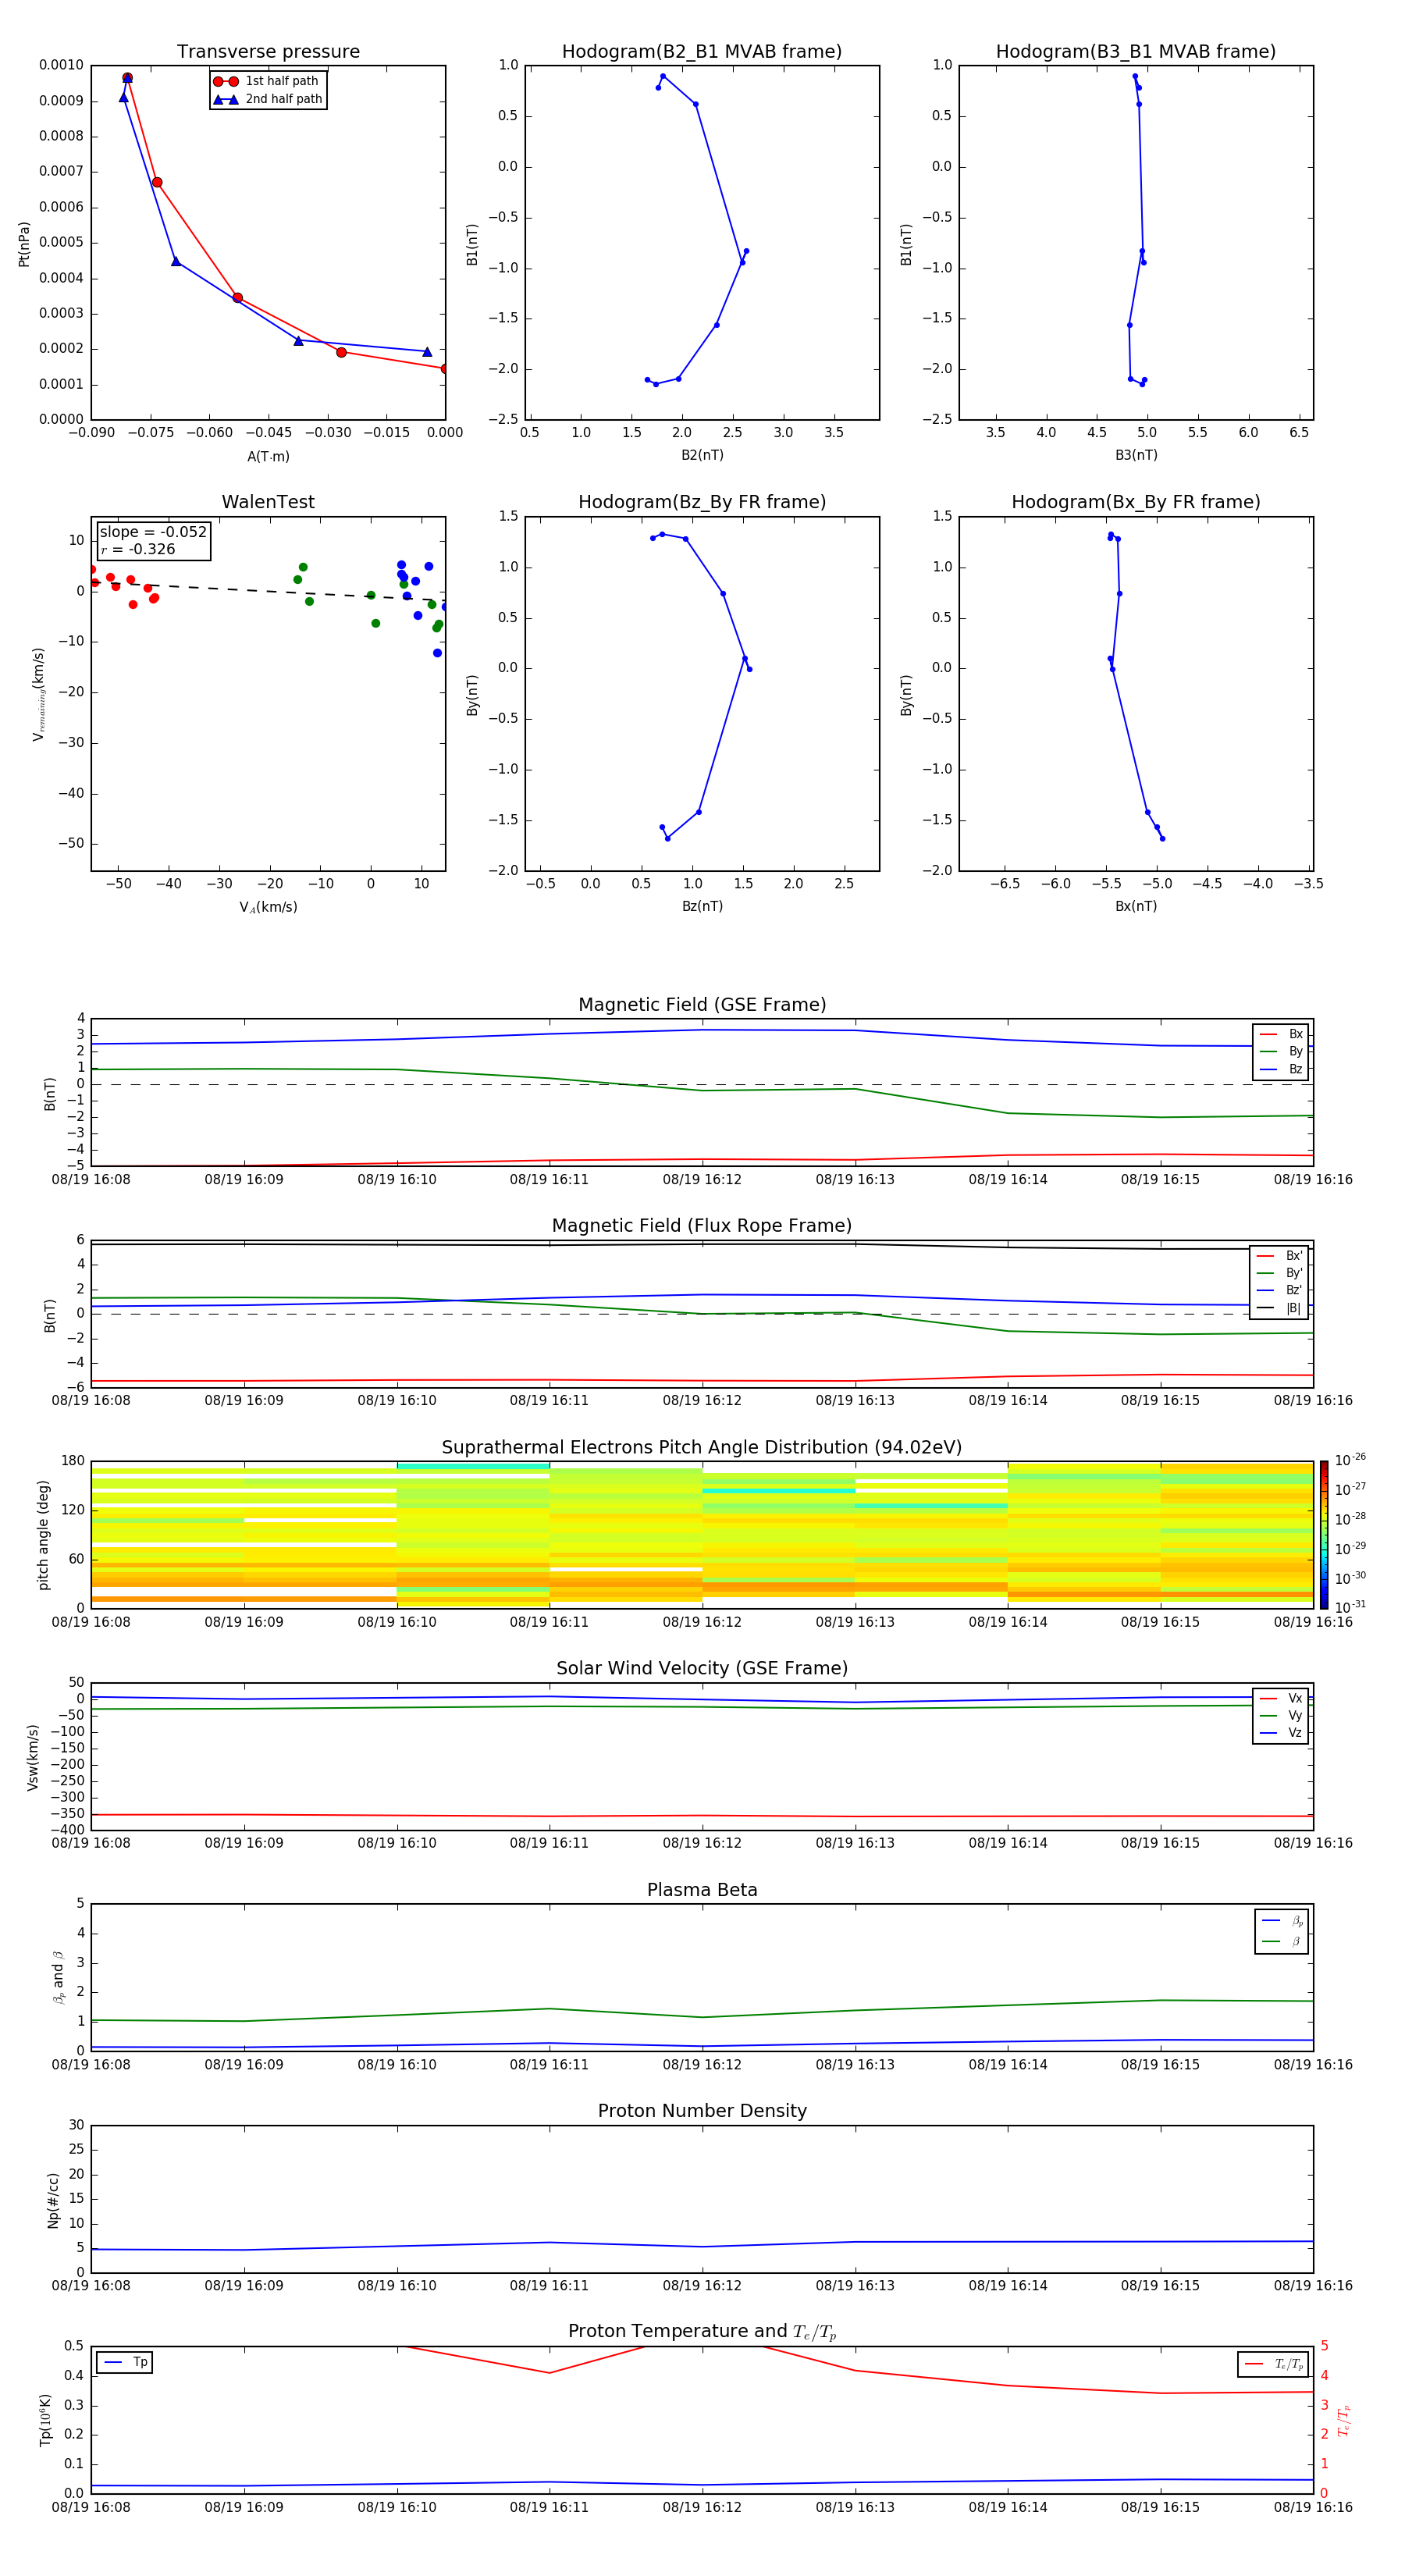Click the 'Hodogram(B3_B1 MVAB frame)' title

coord(1136,52)
